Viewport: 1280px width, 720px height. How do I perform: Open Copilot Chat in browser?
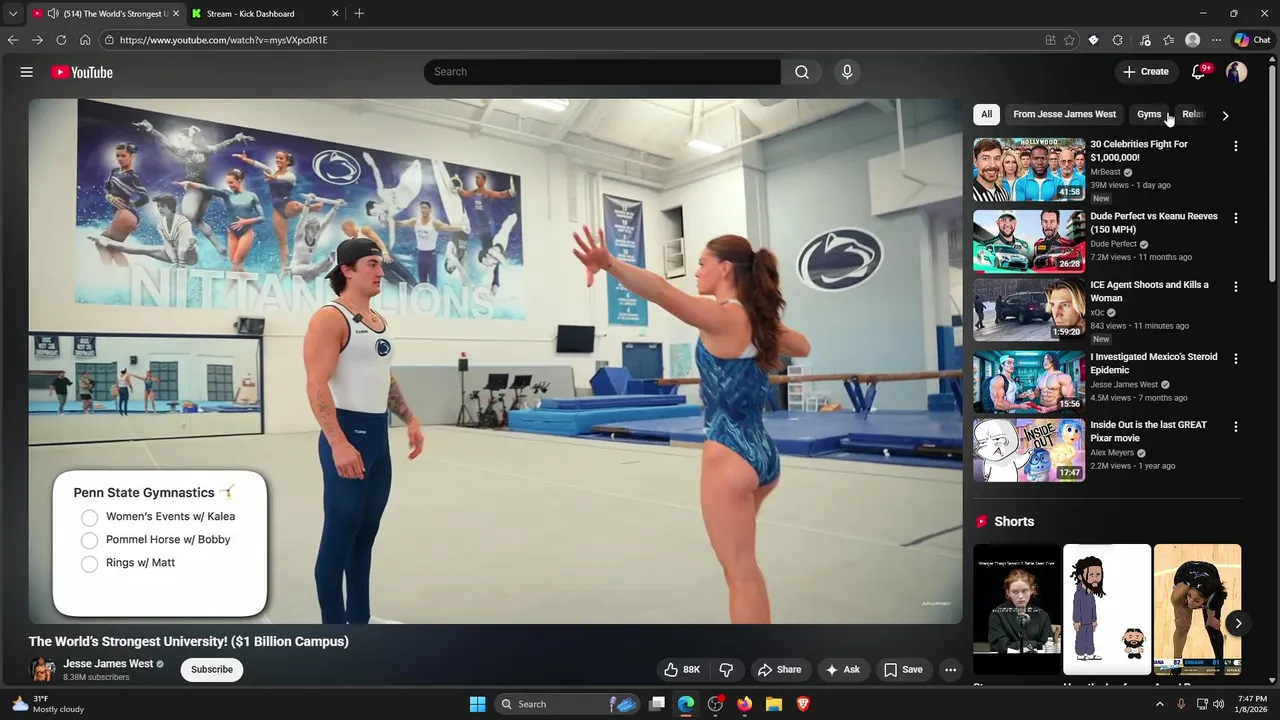point(1252,40)
